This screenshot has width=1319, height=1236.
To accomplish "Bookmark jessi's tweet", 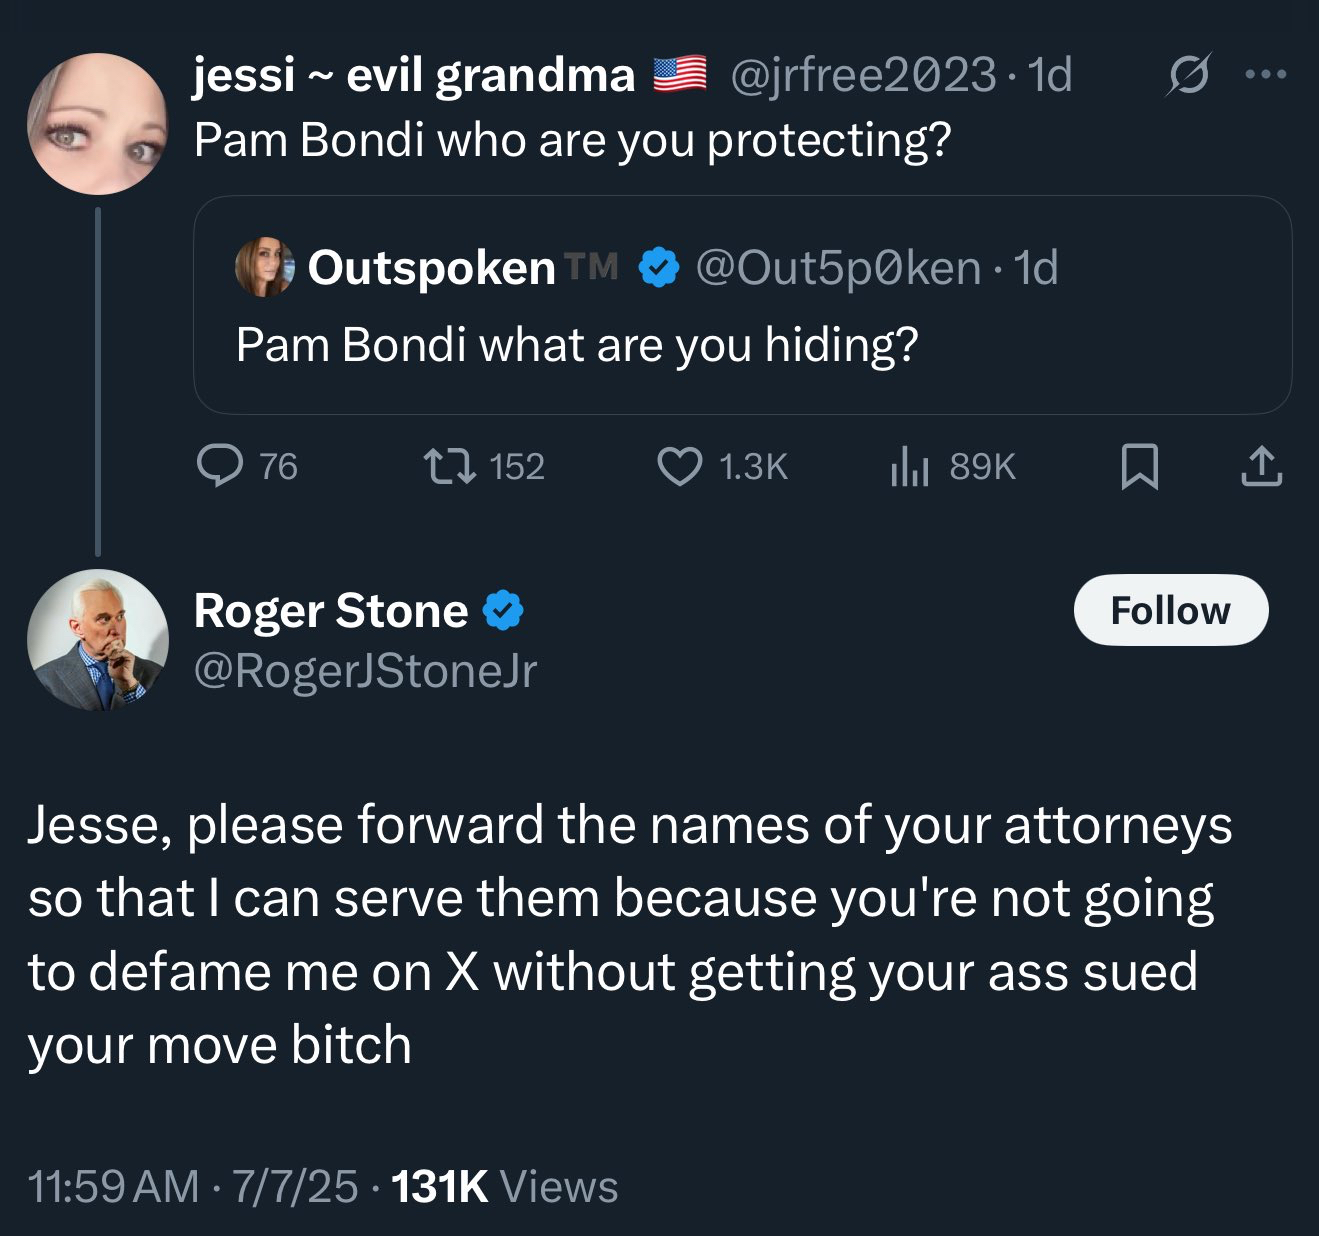I will (1139, 466).
